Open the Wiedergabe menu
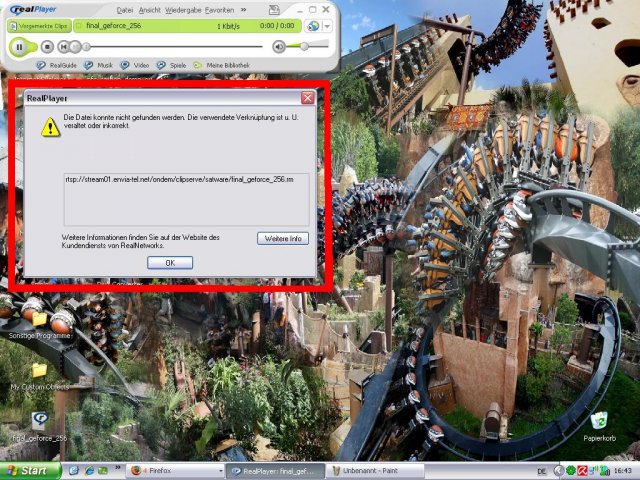This screenshot has height=480, width=640. pyautogui.click(x=182, y=10)
